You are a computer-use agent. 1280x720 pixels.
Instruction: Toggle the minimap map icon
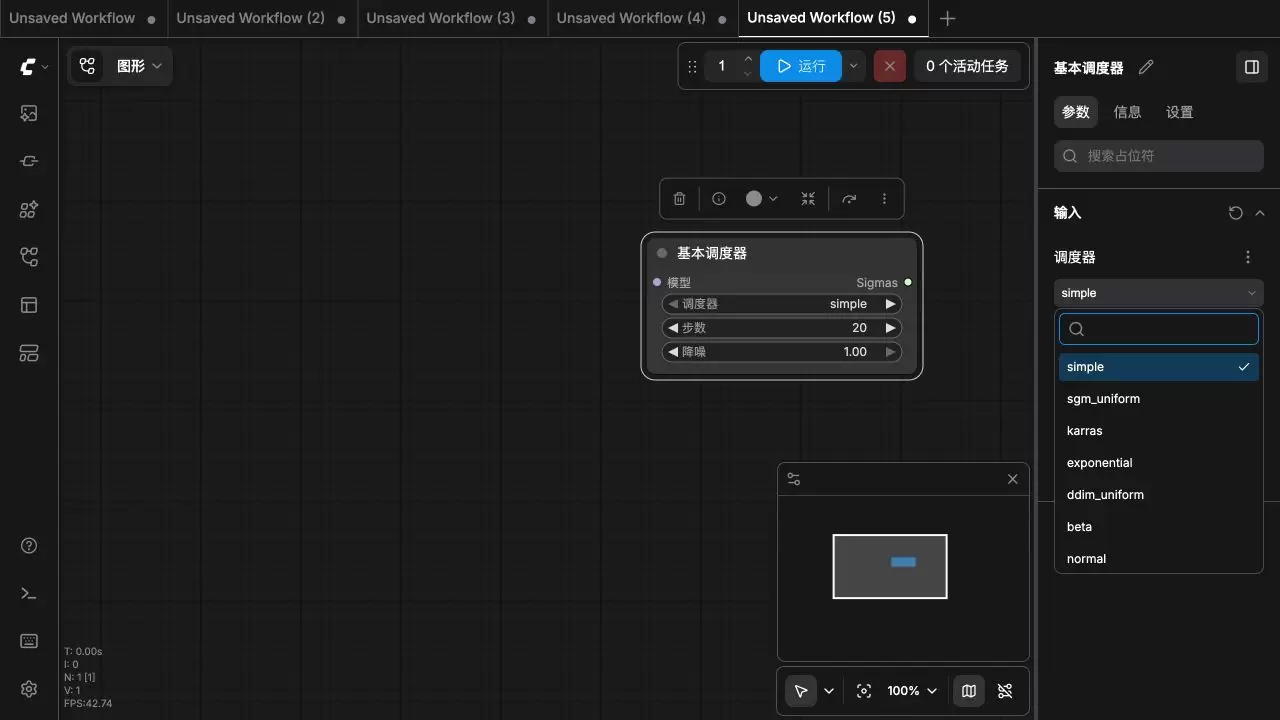pos(968,691)
